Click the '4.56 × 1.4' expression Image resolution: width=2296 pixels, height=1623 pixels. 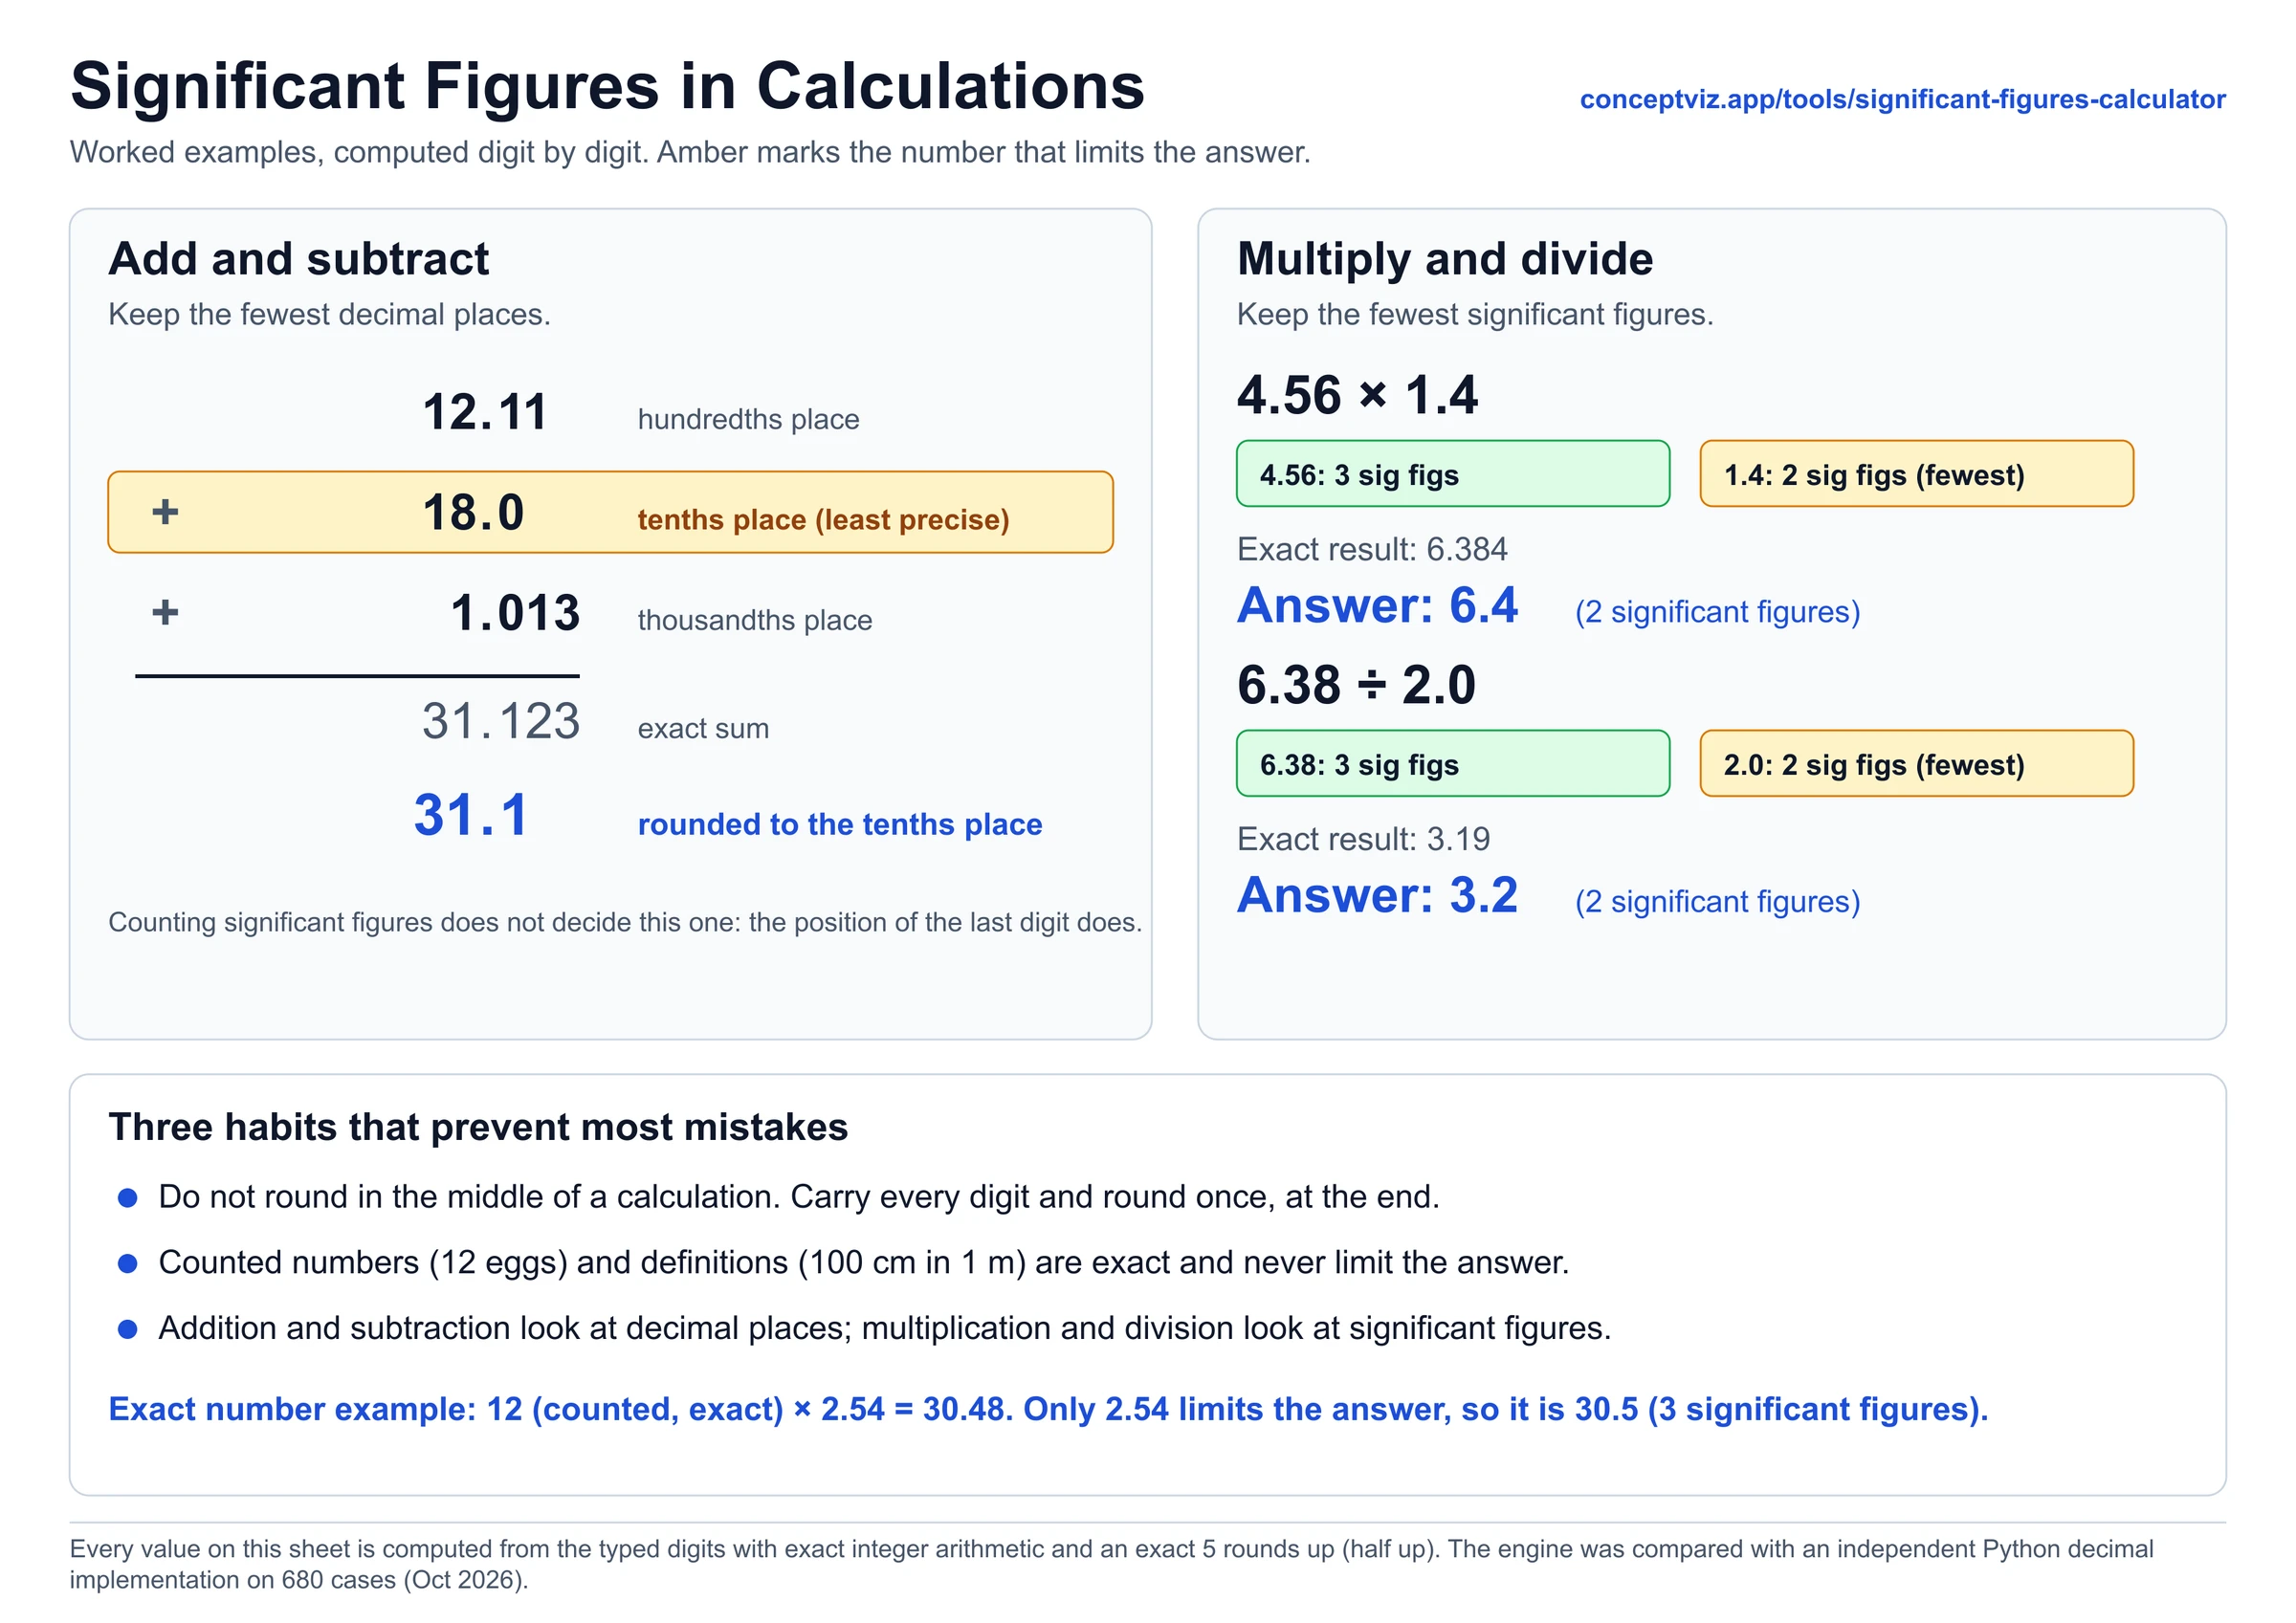click(1357, 394)
